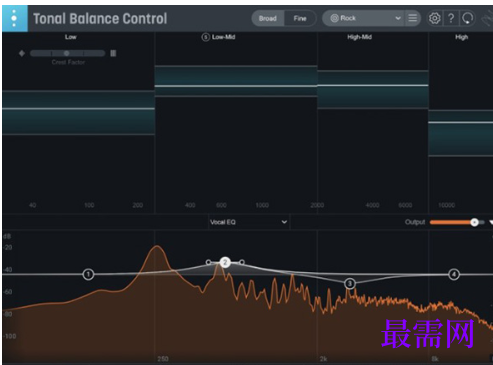Select EQ node 2
Image resolution: width=493 pixels, height=365 pixels.
[225, 262]
